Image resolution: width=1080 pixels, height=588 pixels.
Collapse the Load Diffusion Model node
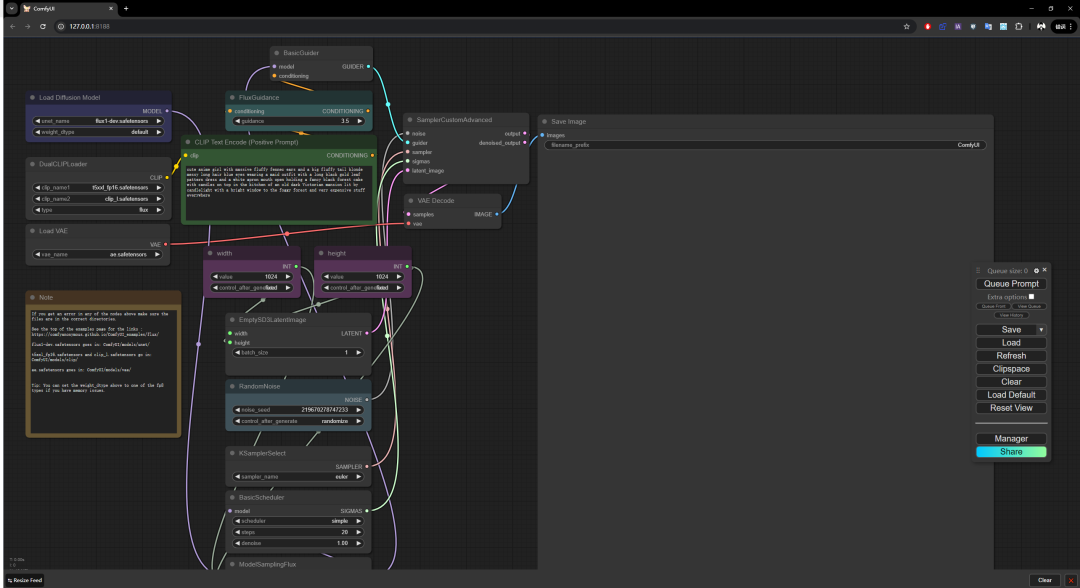tap(33, 98)
